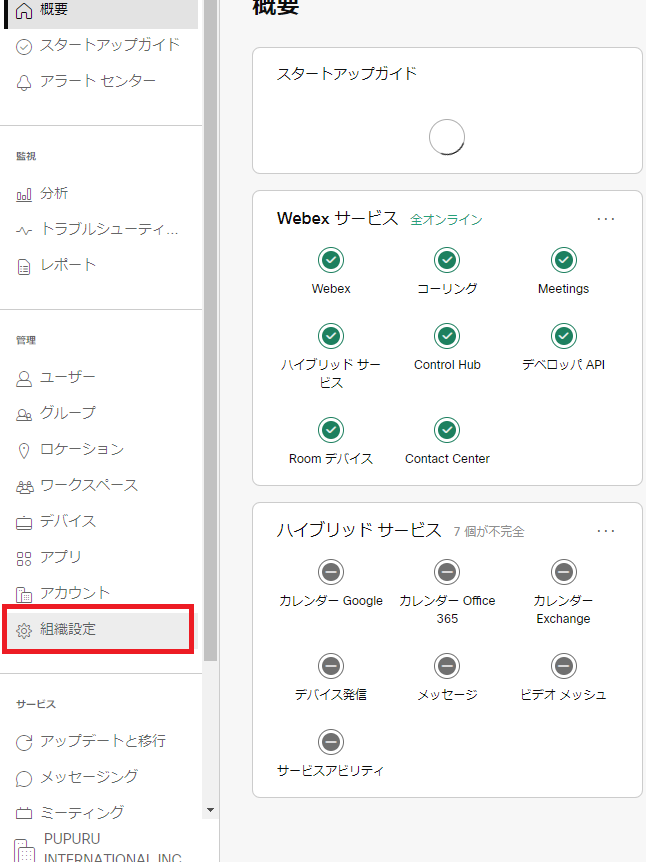Open the グループ sidebar label
This screenshot has width=672, height=862.
68,413
